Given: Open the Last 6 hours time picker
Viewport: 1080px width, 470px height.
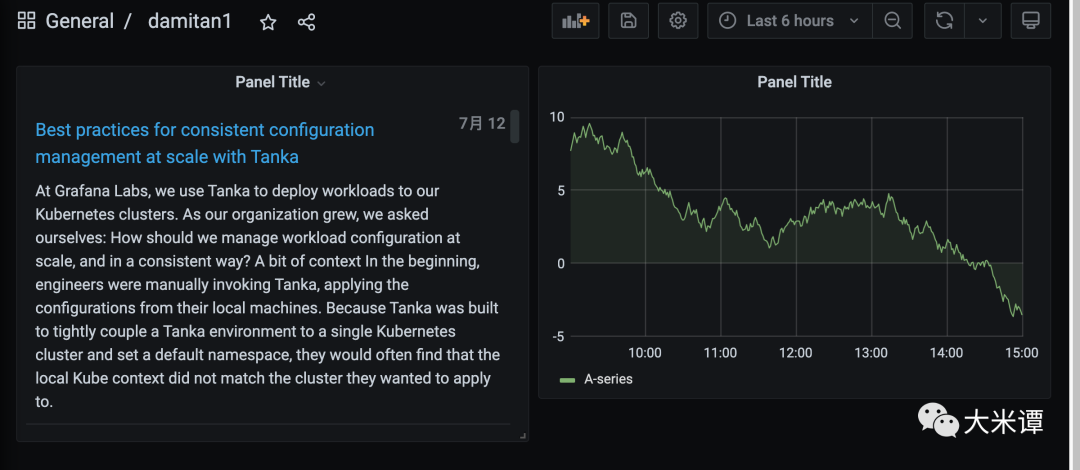Looking at the screenshot, I should (789, 21).
